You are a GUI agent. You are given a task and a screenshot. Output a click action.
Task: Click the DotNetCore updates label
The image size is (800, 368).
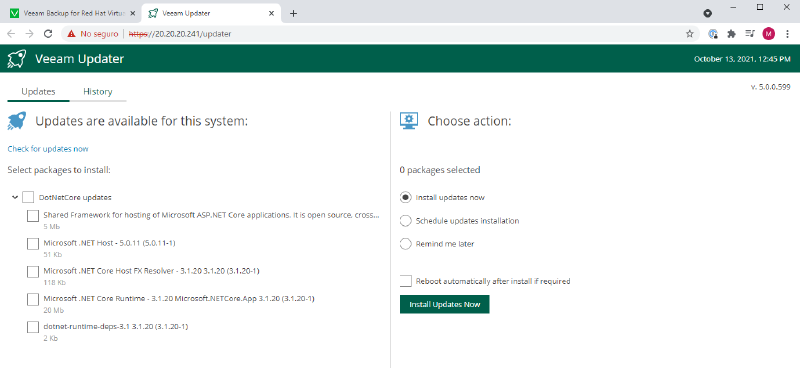[75, 197]
